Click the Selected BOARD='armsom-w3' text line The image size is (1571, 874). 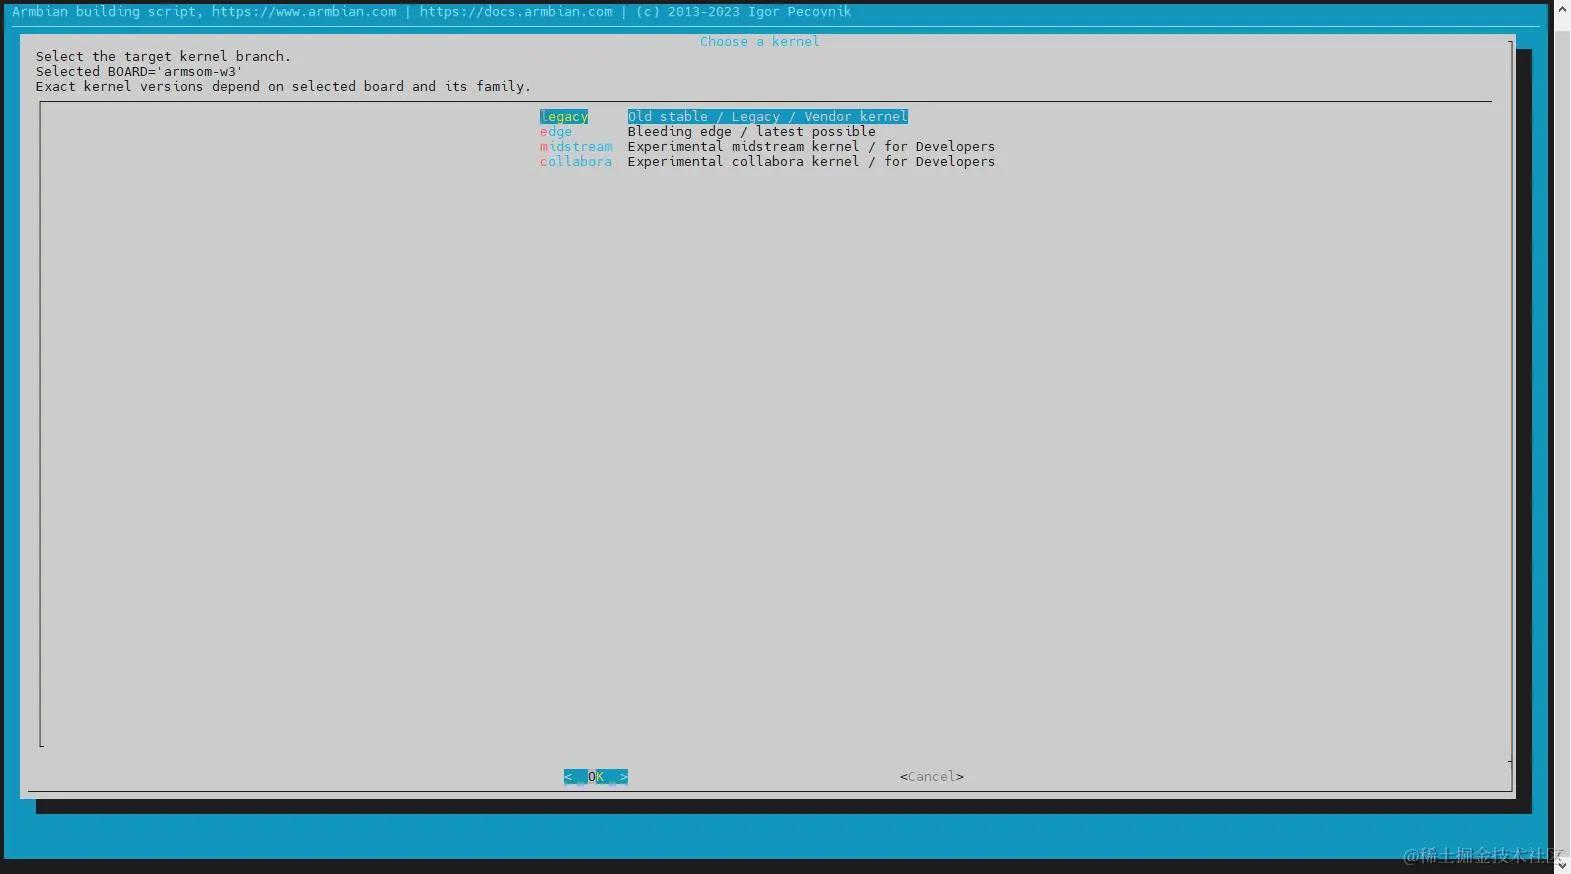(139, 72)
